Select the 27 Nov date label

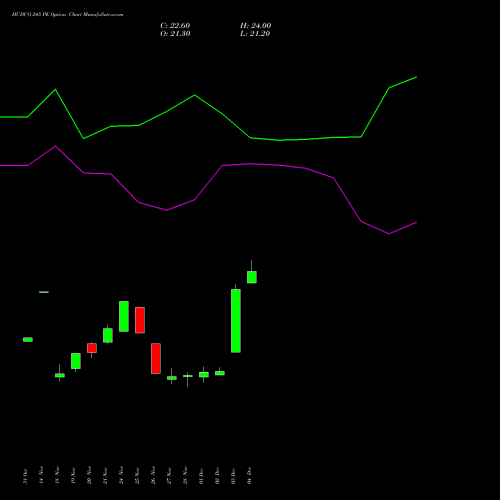(x=169, y=475)
